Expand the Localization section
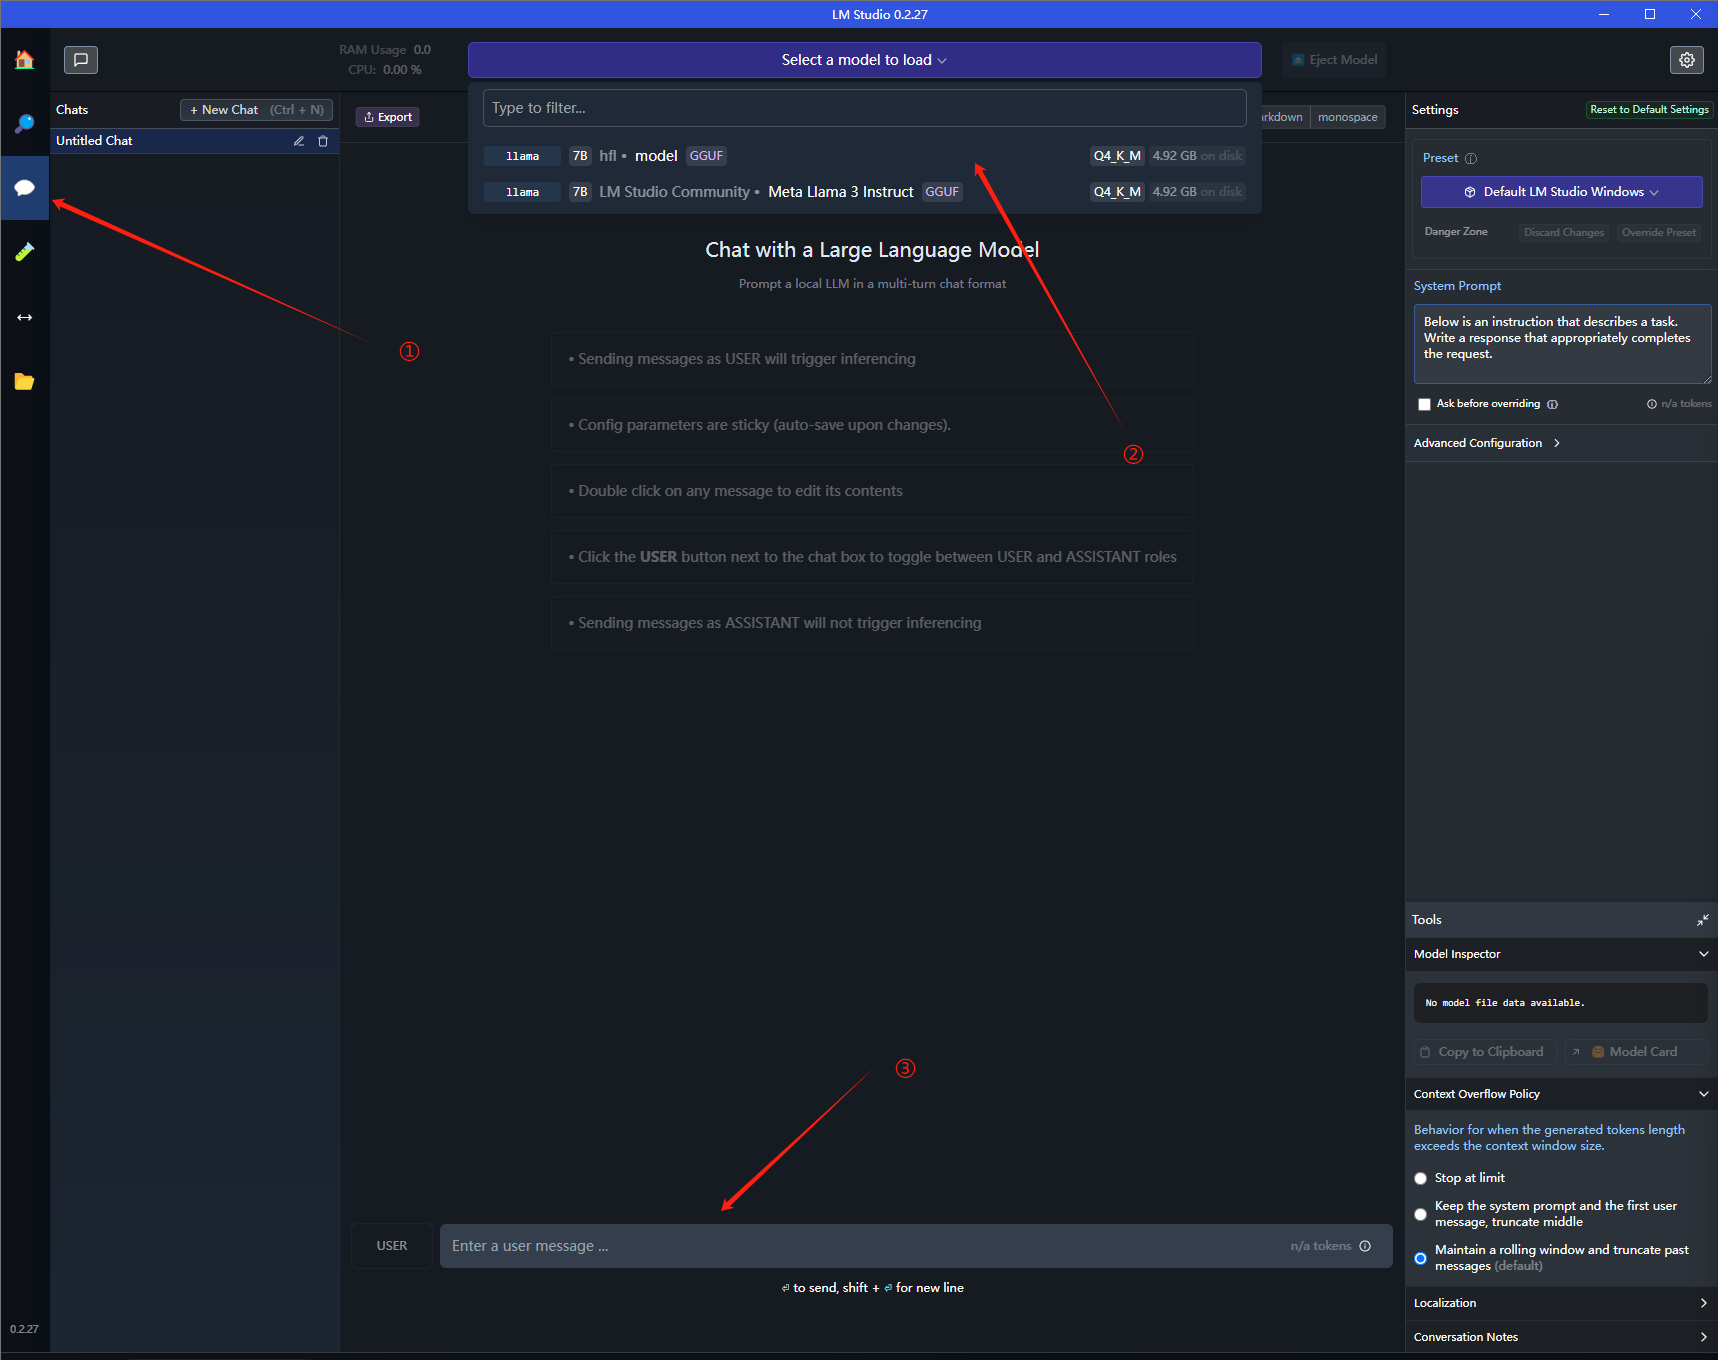 pyautogui.click(x=1560, y=1303)
